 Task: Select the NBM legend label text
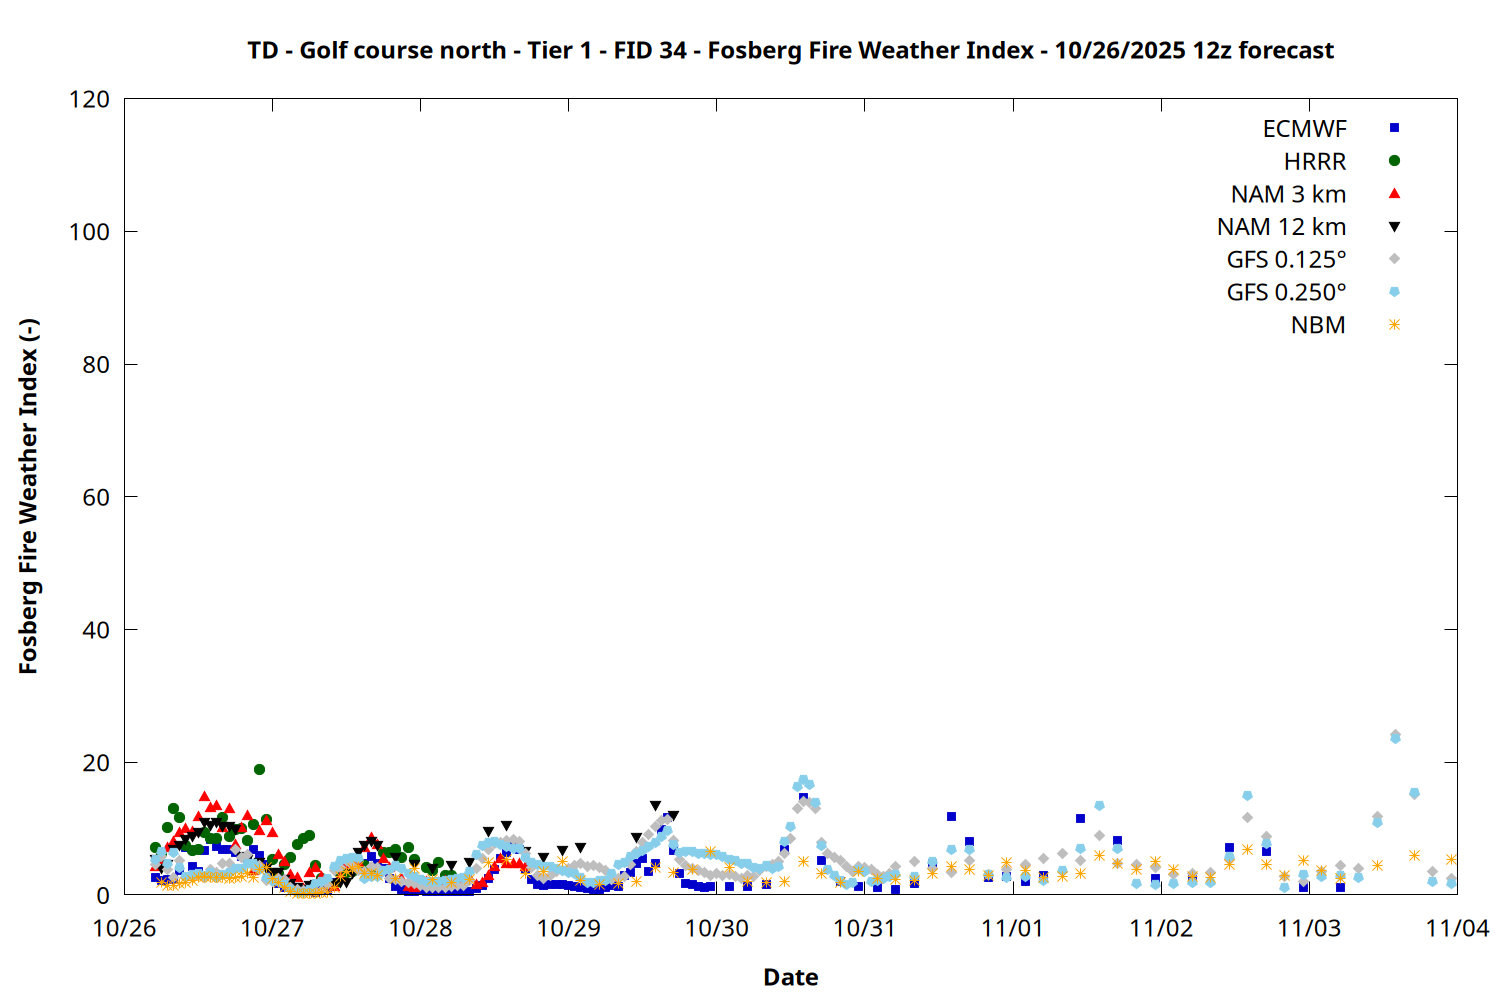(x=1318, y=326)
